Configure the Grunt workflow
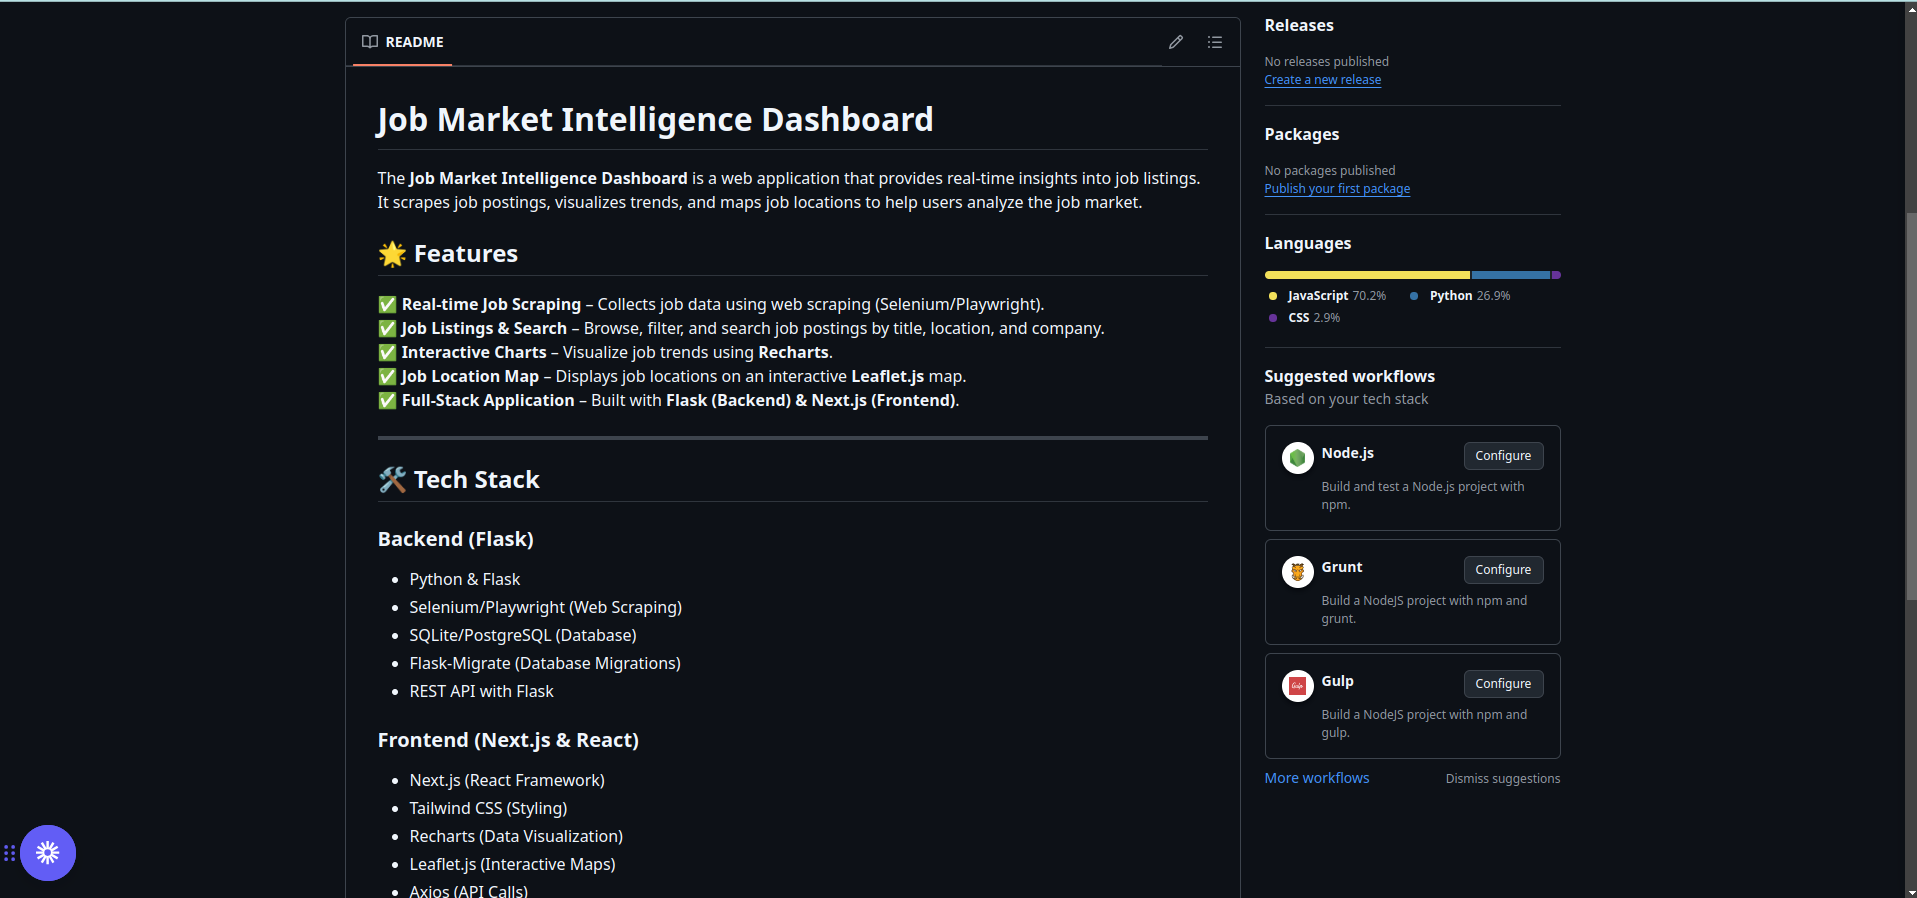The width and height of the screenshot is (1917, 898). 1503,570
